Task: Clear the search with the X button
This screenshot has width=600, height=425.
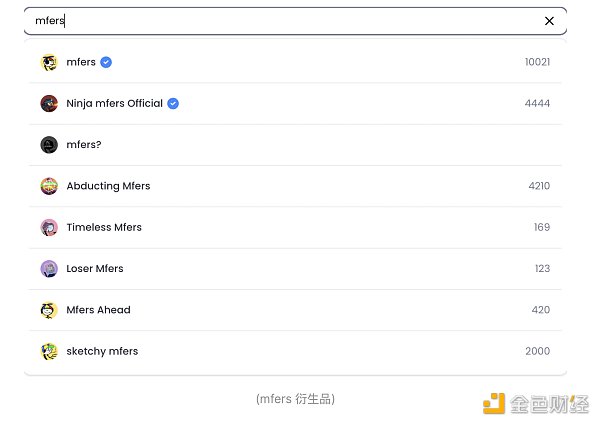Action: click(x=549, y=21)
